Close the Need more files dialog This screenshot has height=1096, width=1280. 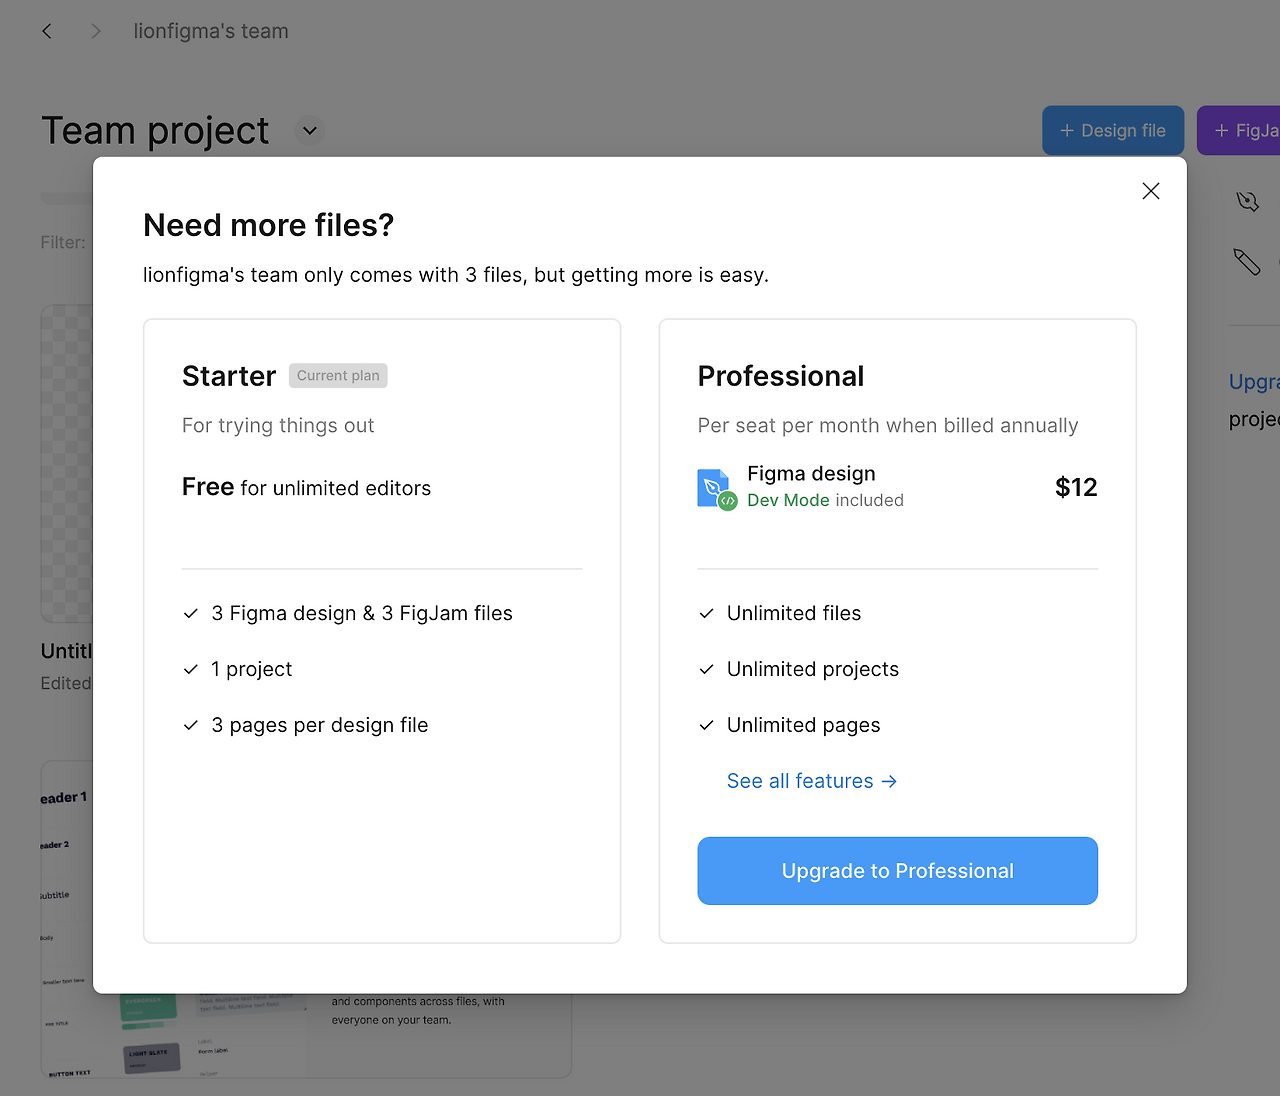click(x=1151, y=191)
